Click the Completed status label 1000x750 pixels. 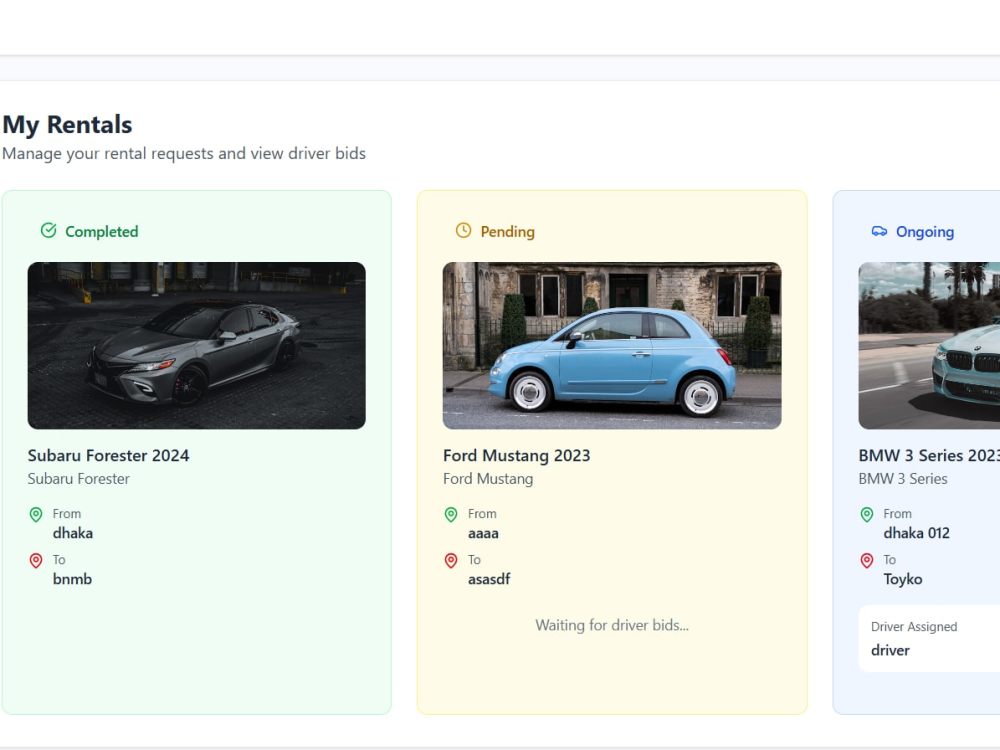click(101, 232)
